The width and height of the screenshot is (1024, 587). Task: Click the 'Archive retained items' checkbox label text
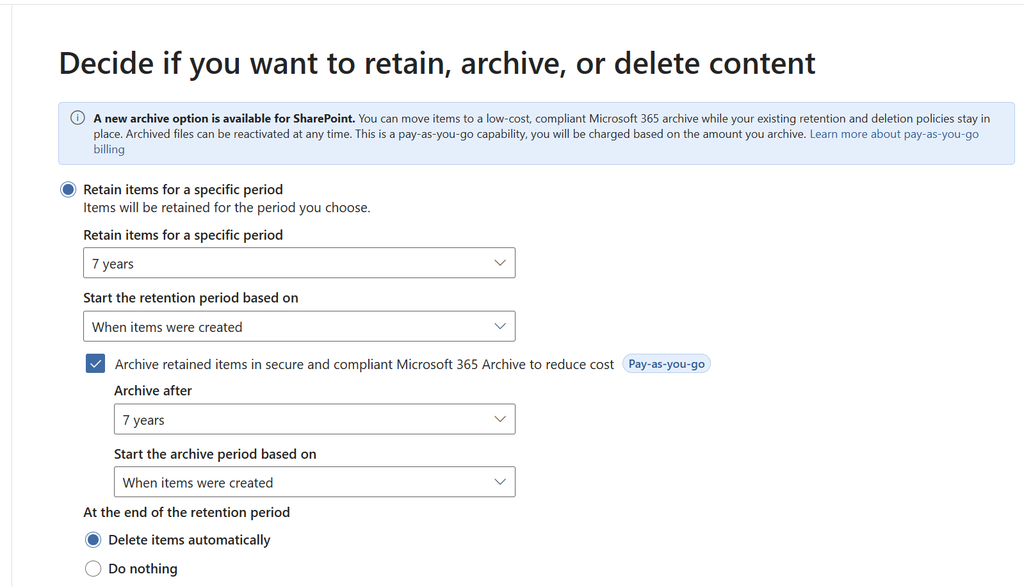coord(364,364)
